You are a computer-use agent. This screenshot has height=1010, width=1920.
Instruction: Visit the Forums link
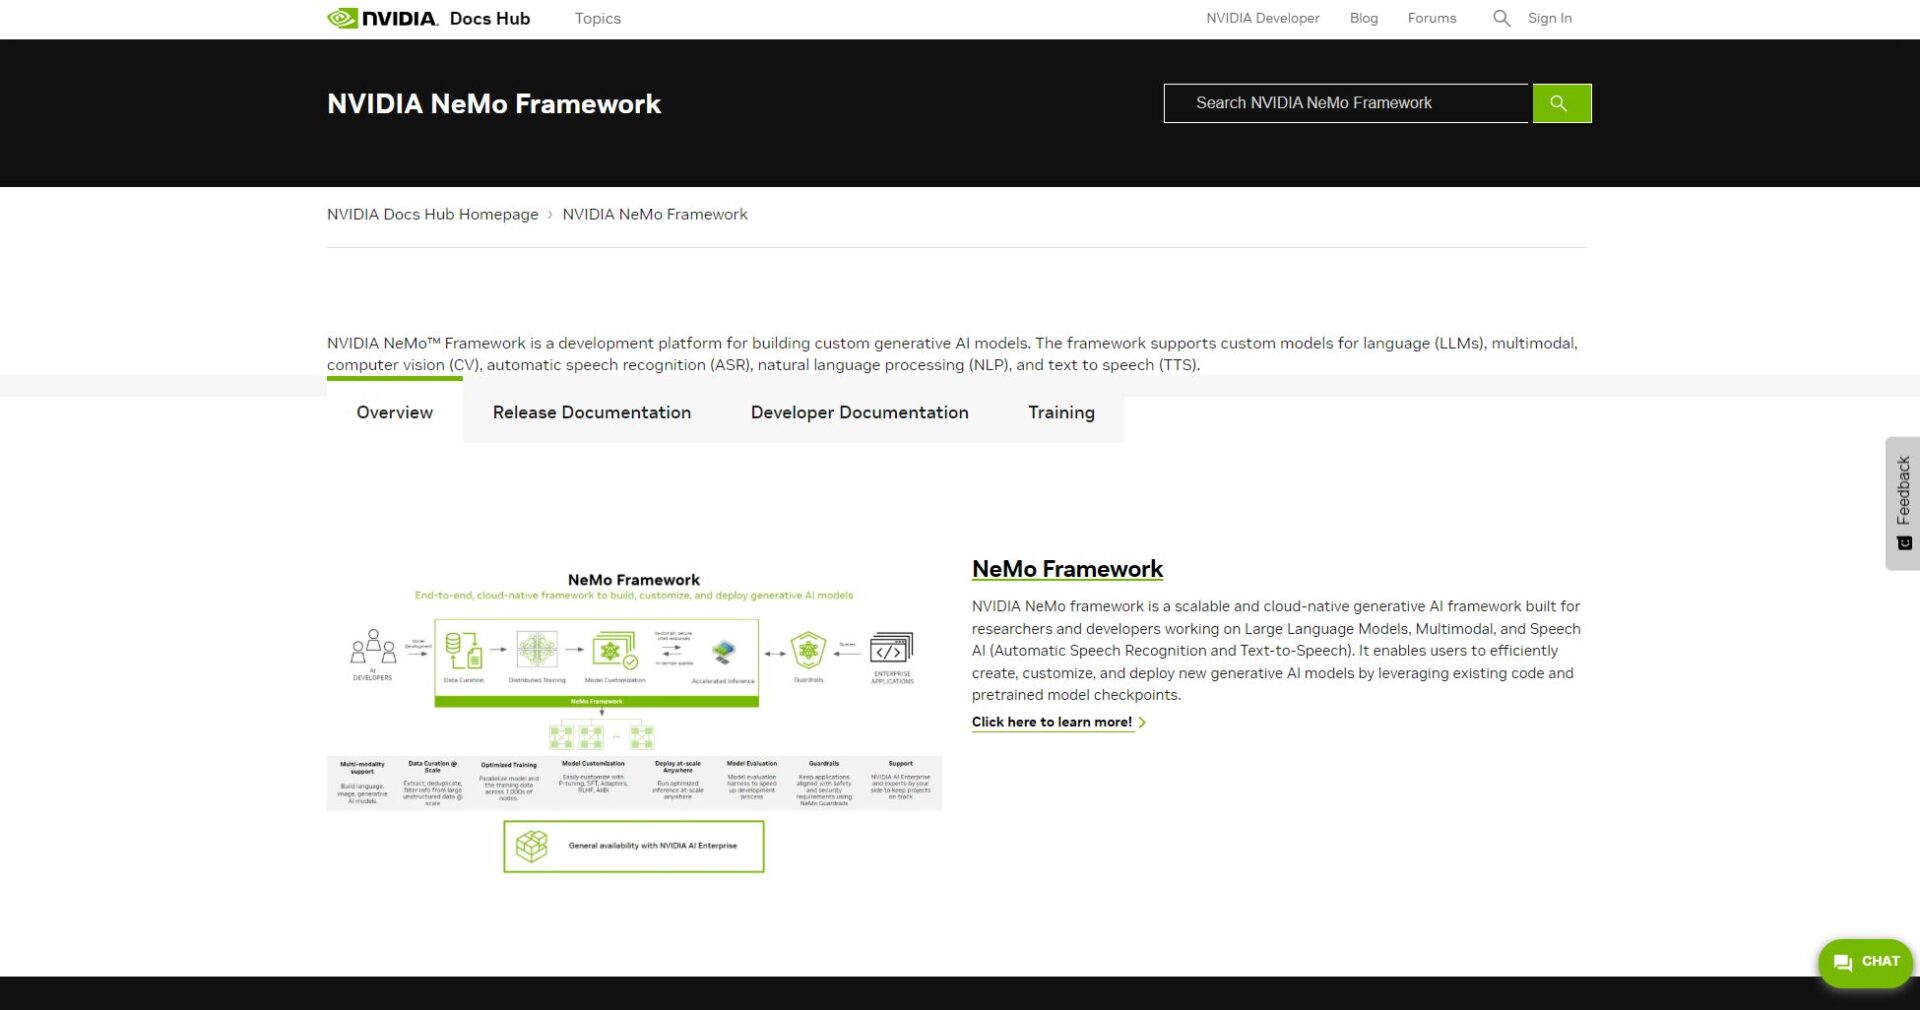click(1431, 18)
